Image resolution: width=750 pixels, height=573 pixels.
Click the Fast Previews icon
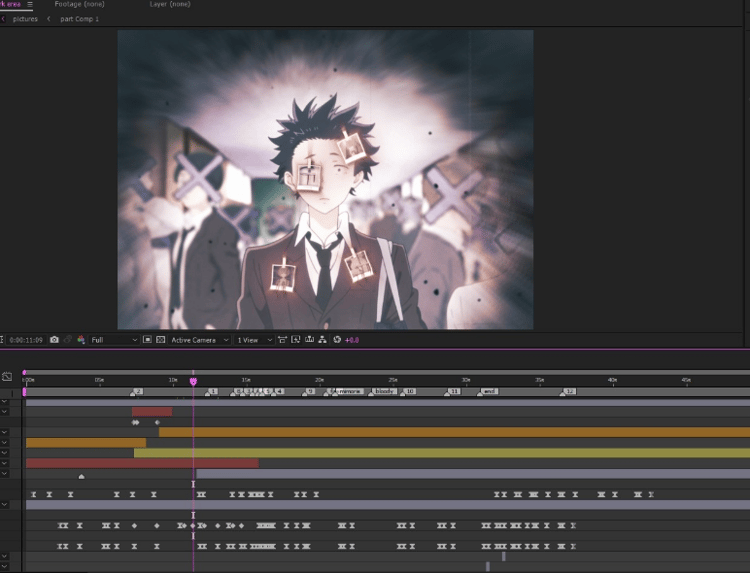(296, 340)
